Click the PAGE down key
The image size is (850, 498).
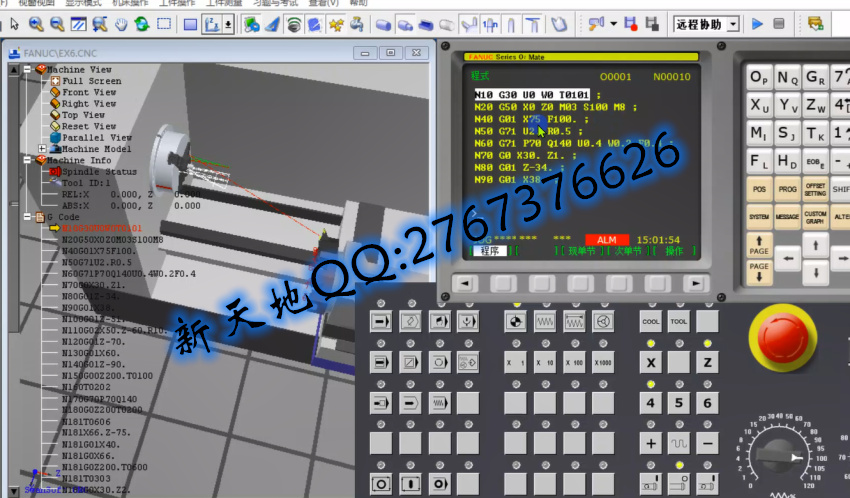coord(759,272)
